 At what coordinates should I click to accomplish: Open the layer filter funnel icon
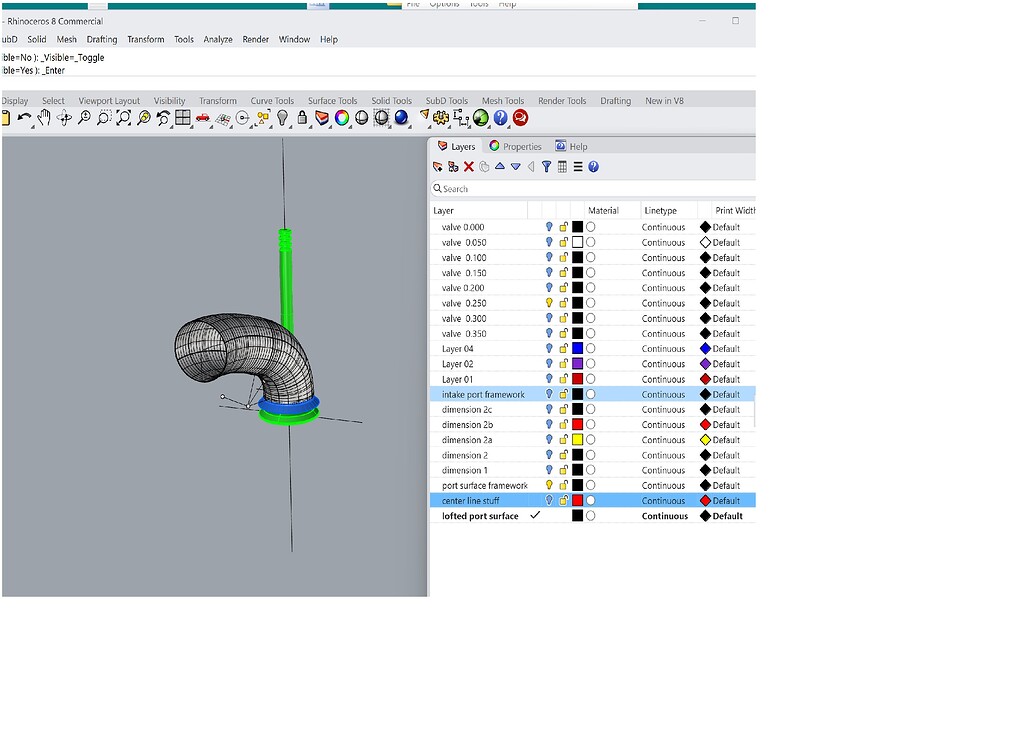tap(546, 167)
